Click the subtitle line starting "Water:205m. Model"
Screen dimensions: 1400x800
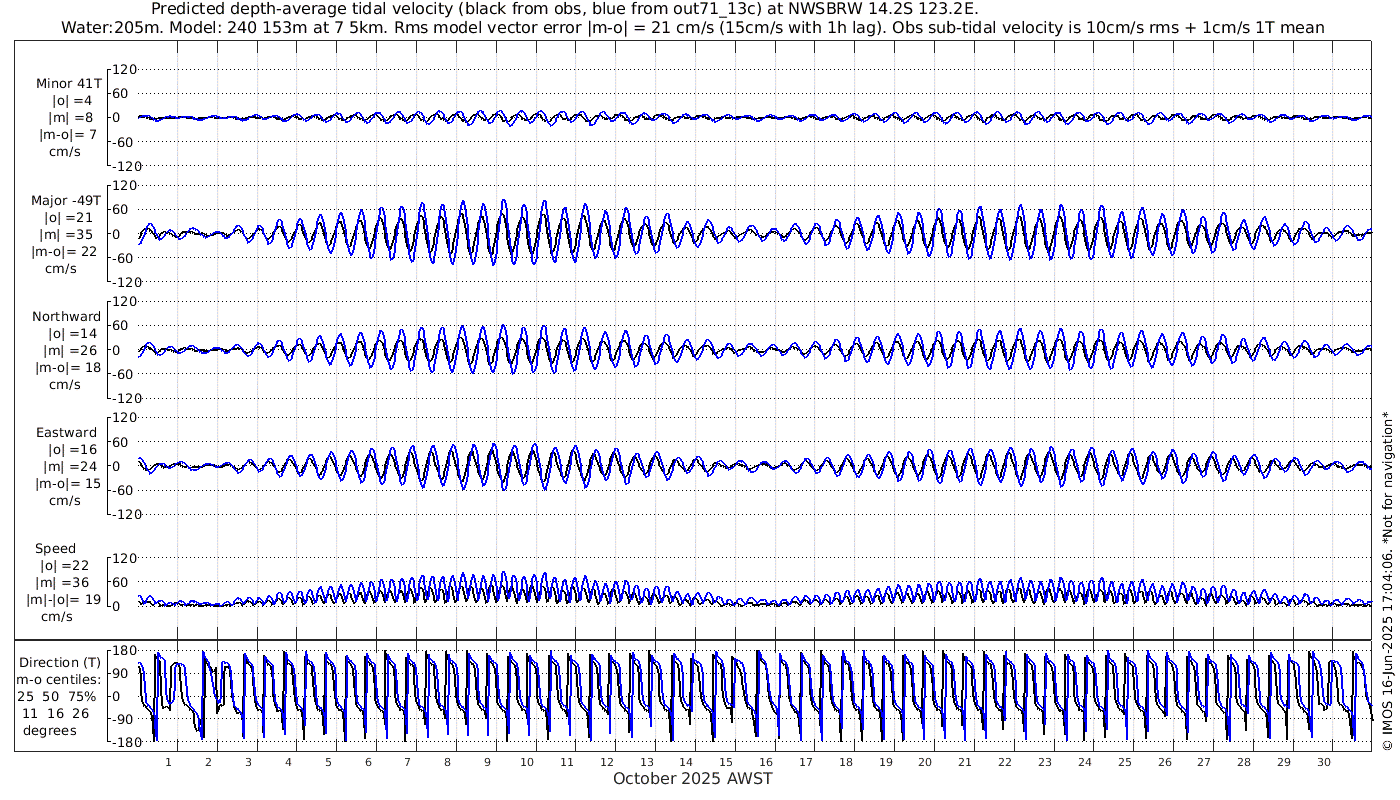(691, 28)
